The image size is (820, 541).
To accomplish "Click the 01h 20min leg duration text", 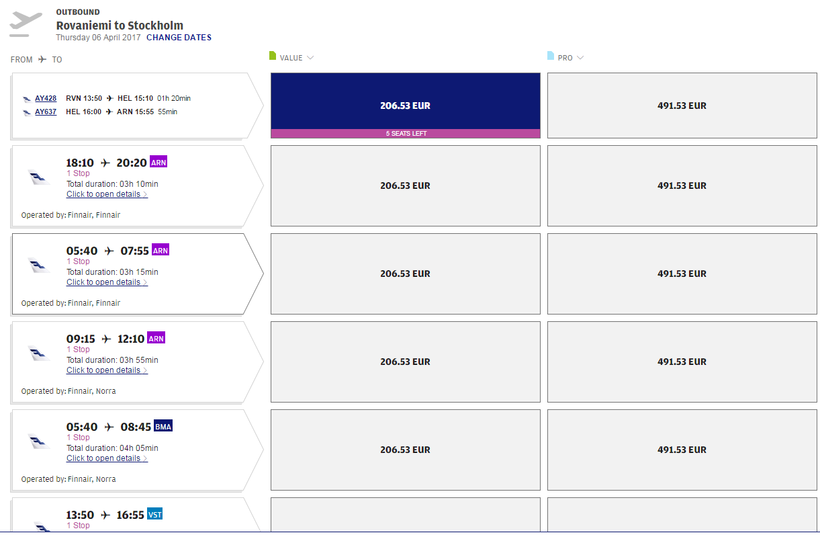I will click(x=174, y=98).
